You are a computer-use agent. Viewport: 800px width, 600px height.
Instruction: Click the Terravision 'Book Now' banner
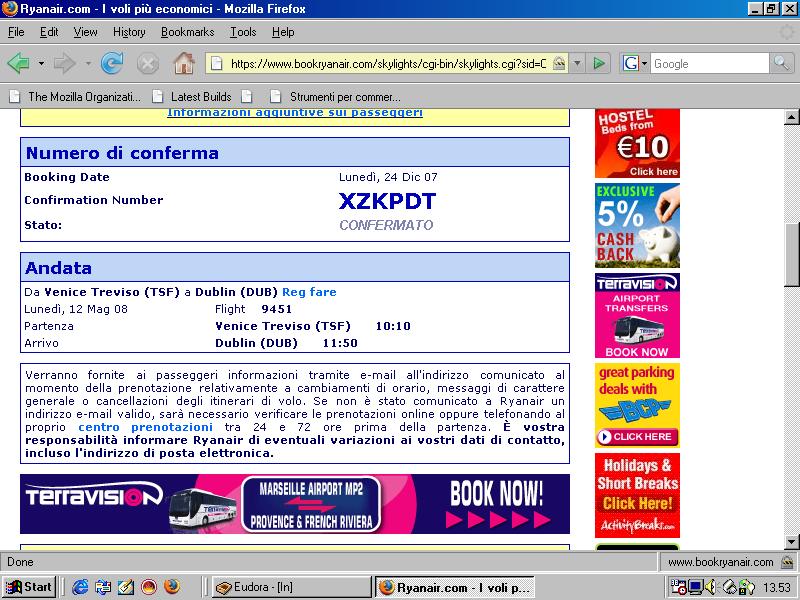295,504
